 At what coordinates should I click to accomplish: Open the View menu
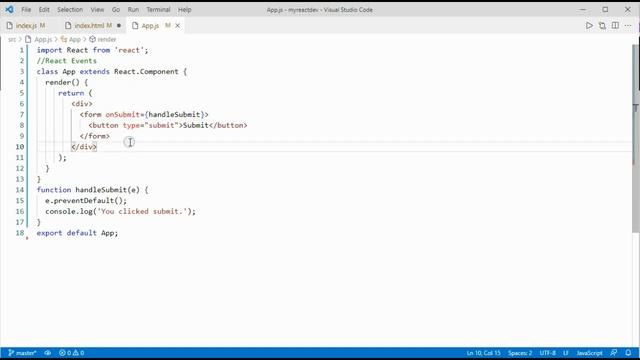point(97,9)
